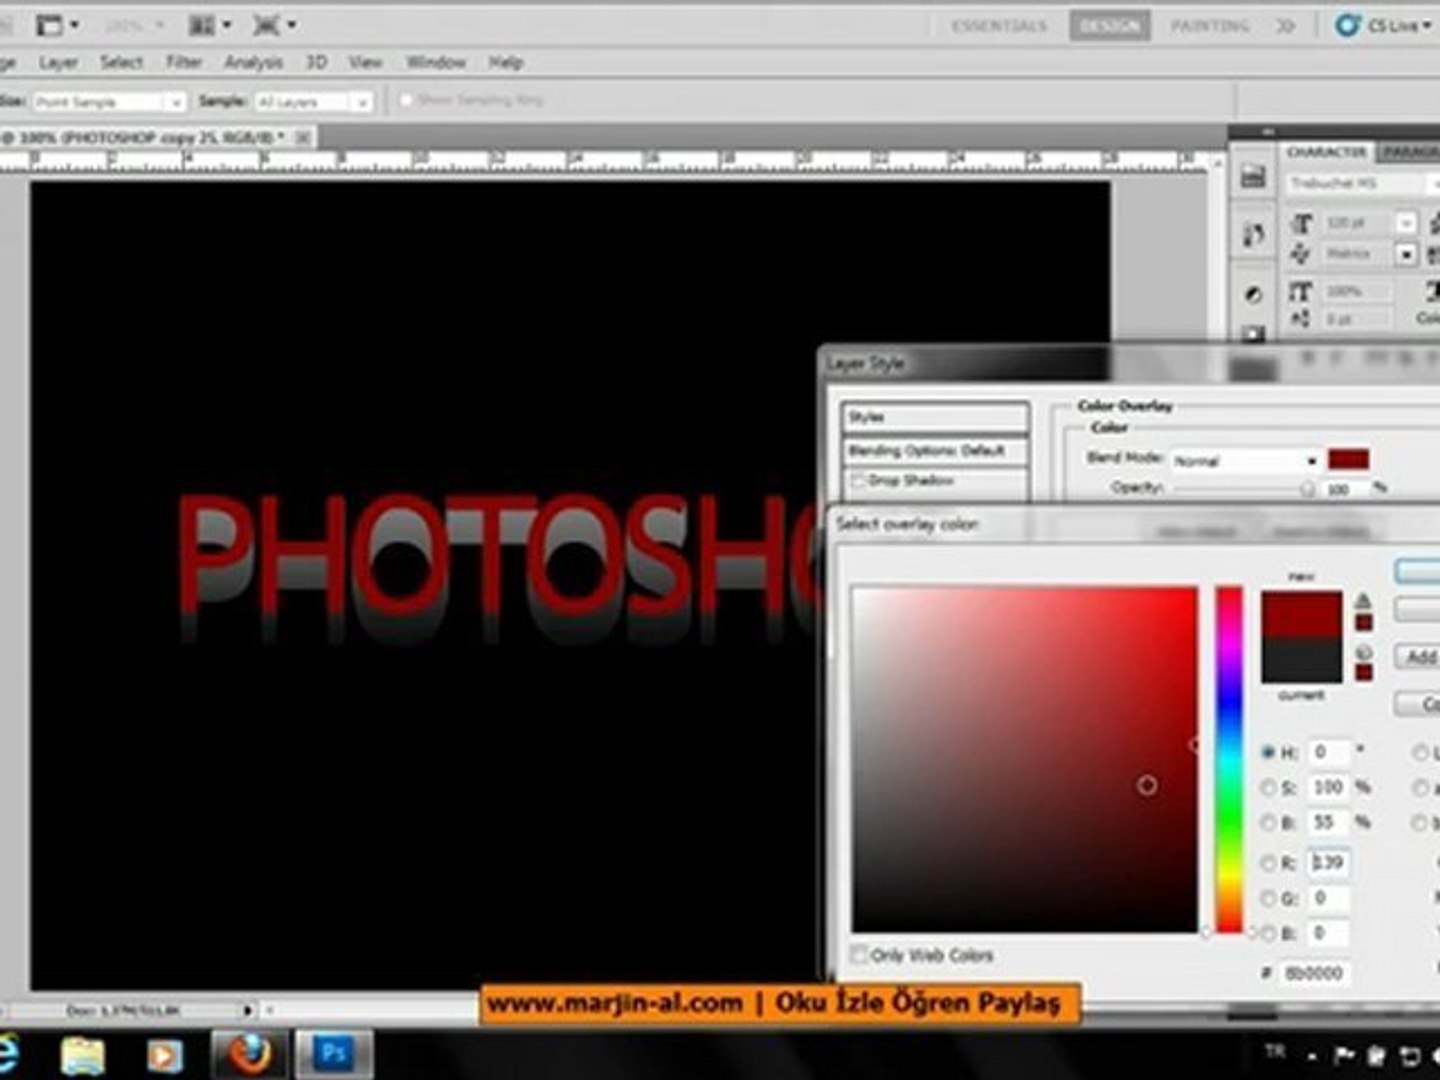The width and height of the screenshot is (1440, 1080).
Task: Pick a shade in the color field
Action: click(1025, 760)
